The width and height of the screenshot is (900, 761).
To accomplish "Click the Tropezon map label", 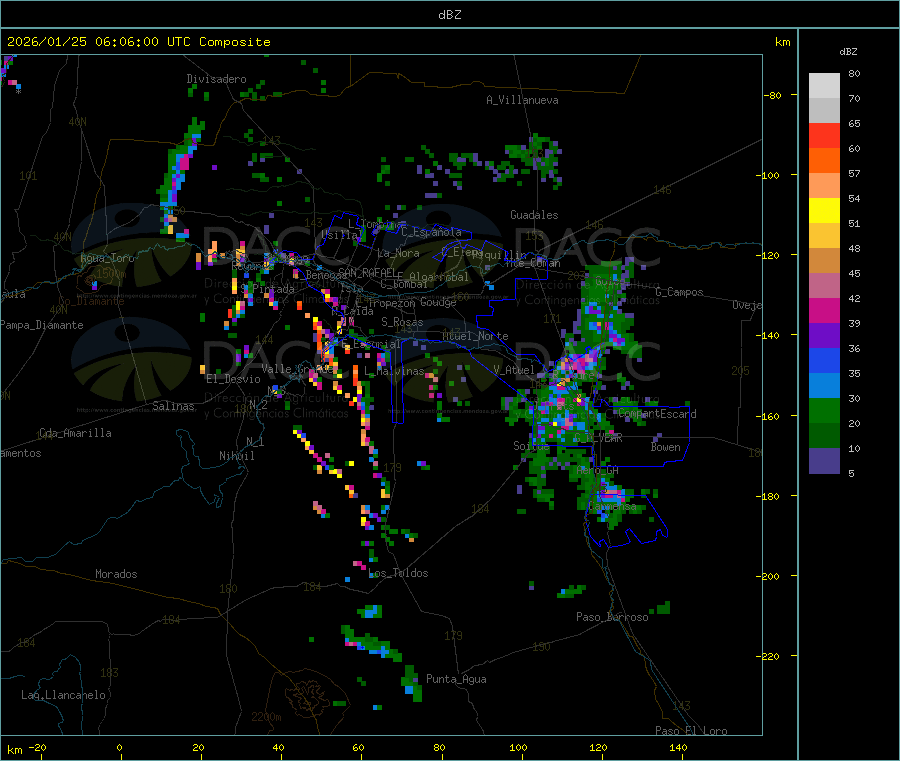I will (x=391, y=302).
